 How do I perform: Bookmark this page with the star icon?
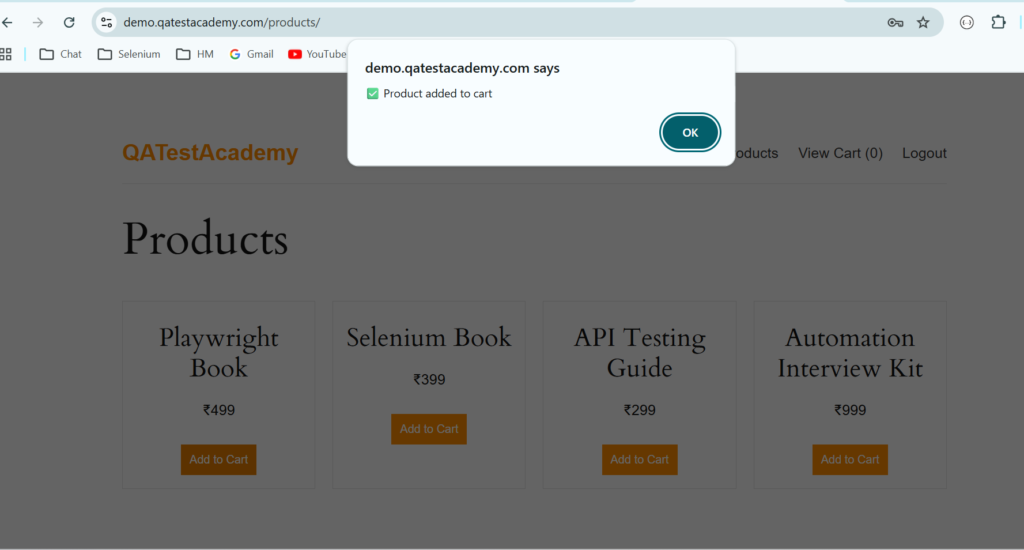tap(923, 22)
